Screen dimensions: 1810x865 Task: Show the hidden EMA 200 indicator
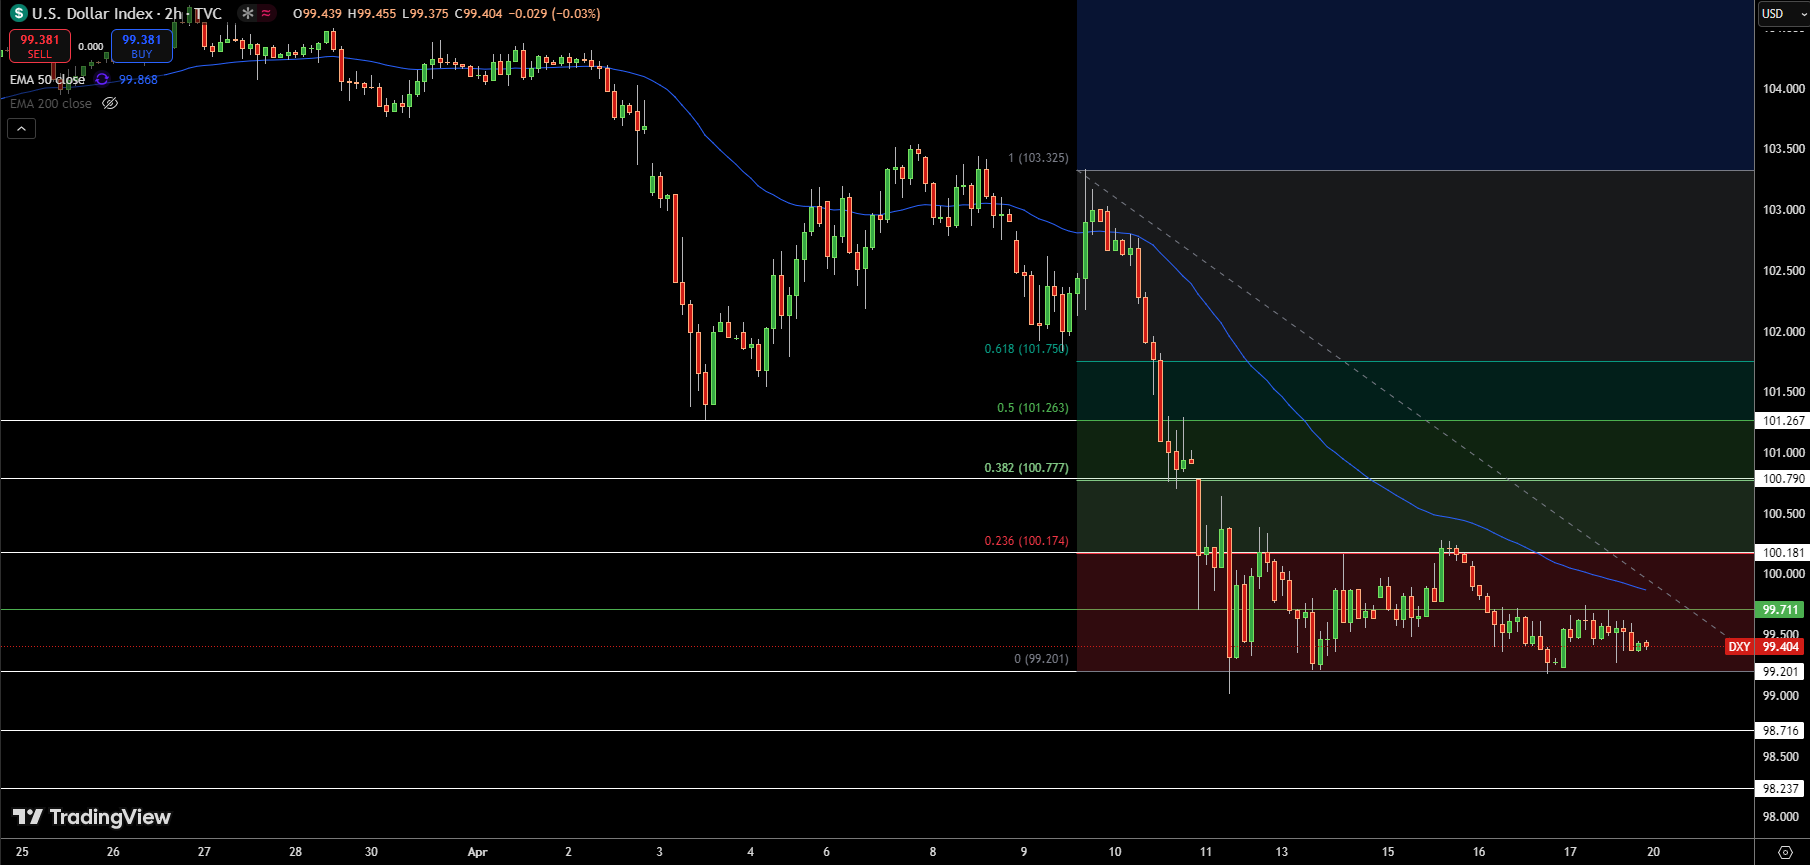pyautogui.click(x=110, y=103)
